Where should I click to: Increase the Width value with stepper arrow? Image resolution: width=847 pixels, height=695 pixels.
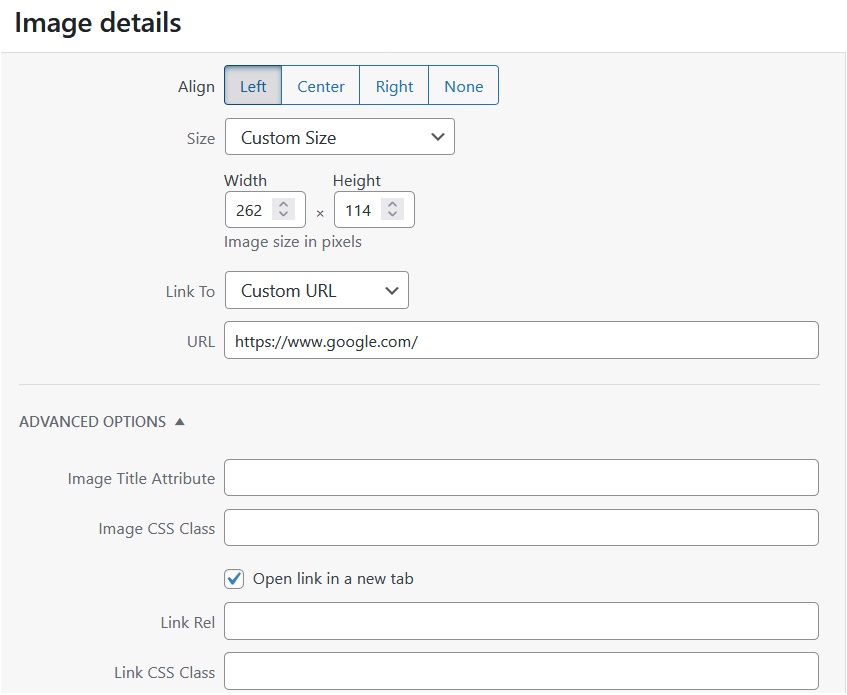pyautogui.click(x=284, y=205)
